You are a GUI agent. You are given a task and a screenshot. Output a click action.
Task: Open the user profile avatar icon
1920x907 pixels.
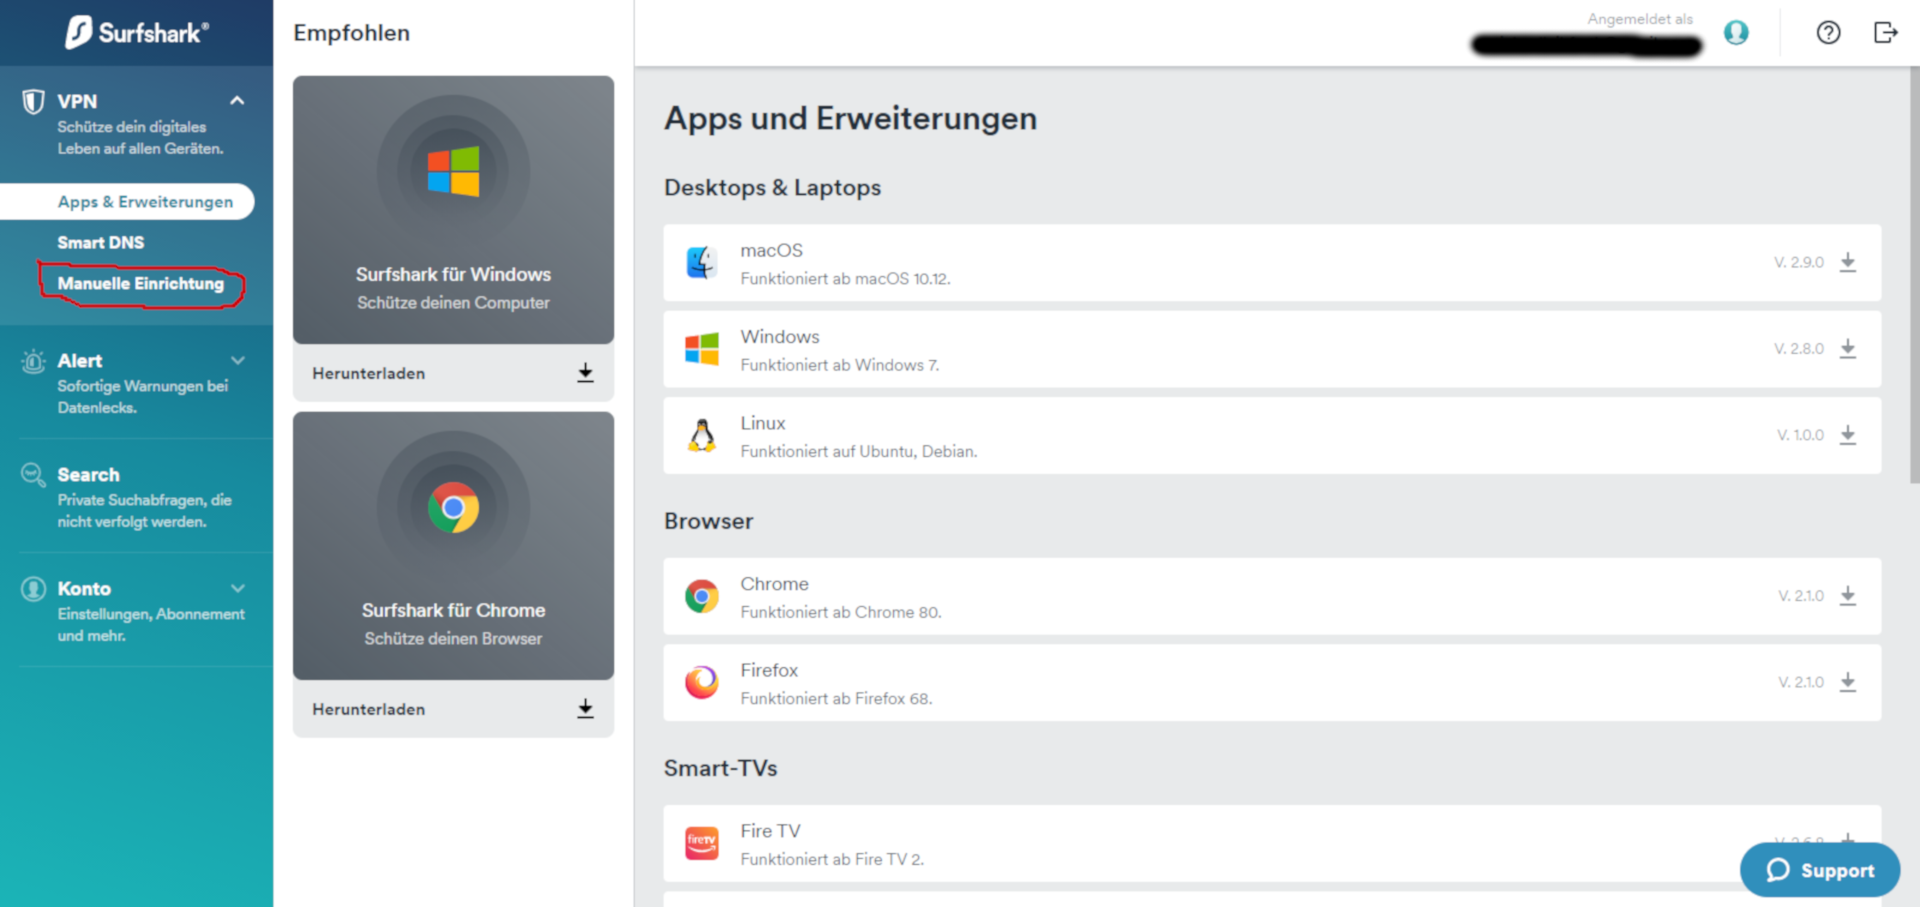pyautogui.click(x=1736, y=33)
